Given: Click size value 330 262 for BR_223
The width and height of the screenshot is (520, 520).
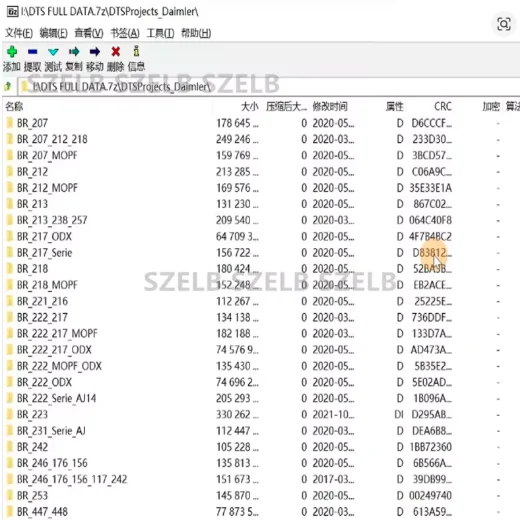Looking at the screenshot, I should (237, 414).
